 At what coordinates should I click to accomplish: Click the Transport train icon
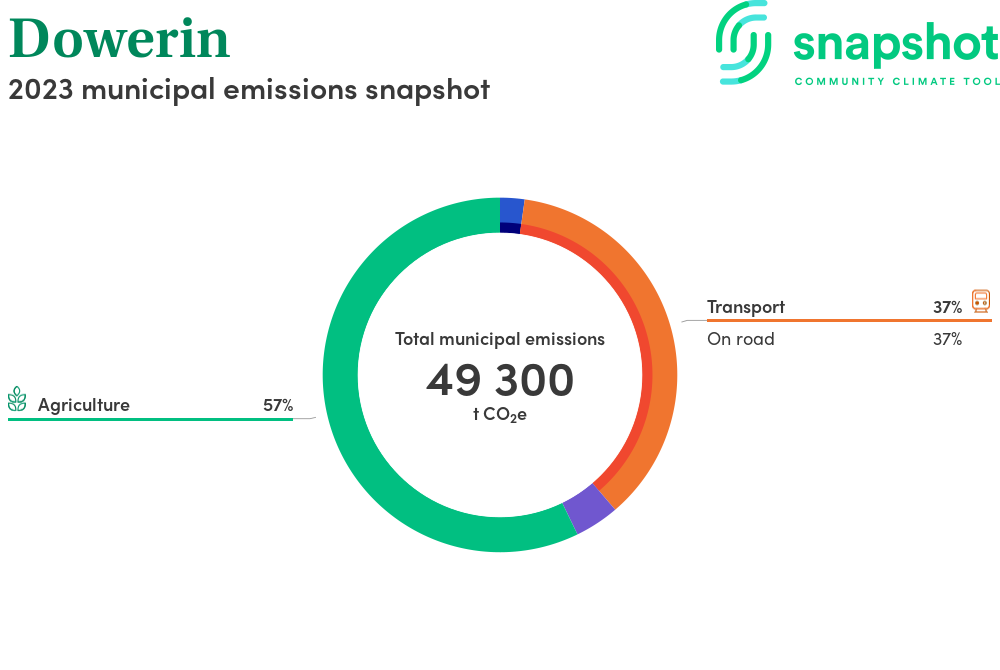coord(981,302)
